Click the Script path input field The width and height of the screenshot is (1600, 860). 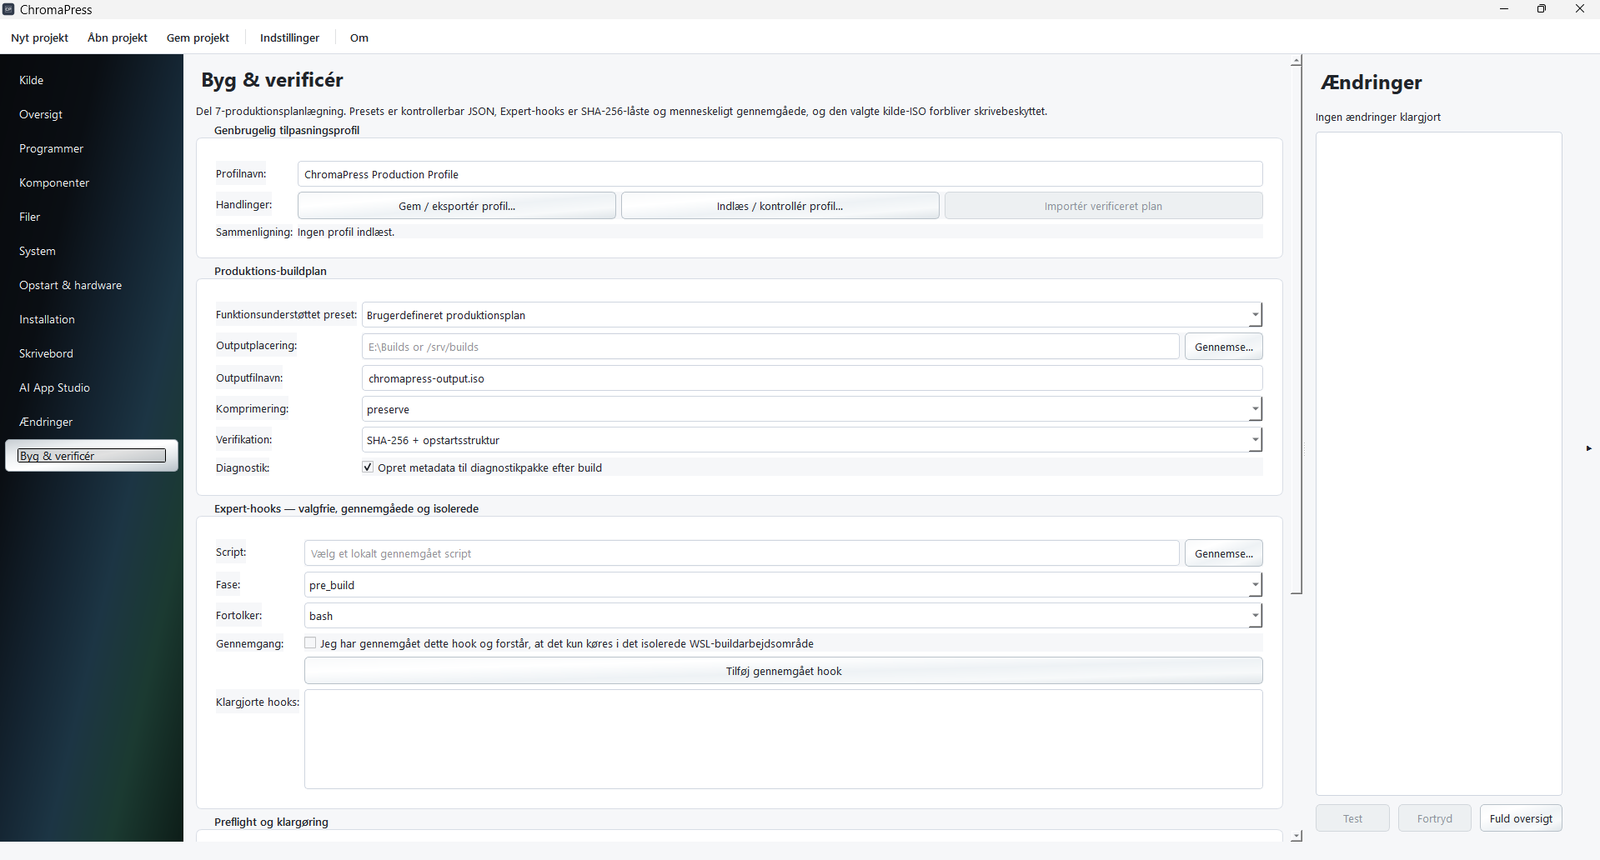[742, 553]
